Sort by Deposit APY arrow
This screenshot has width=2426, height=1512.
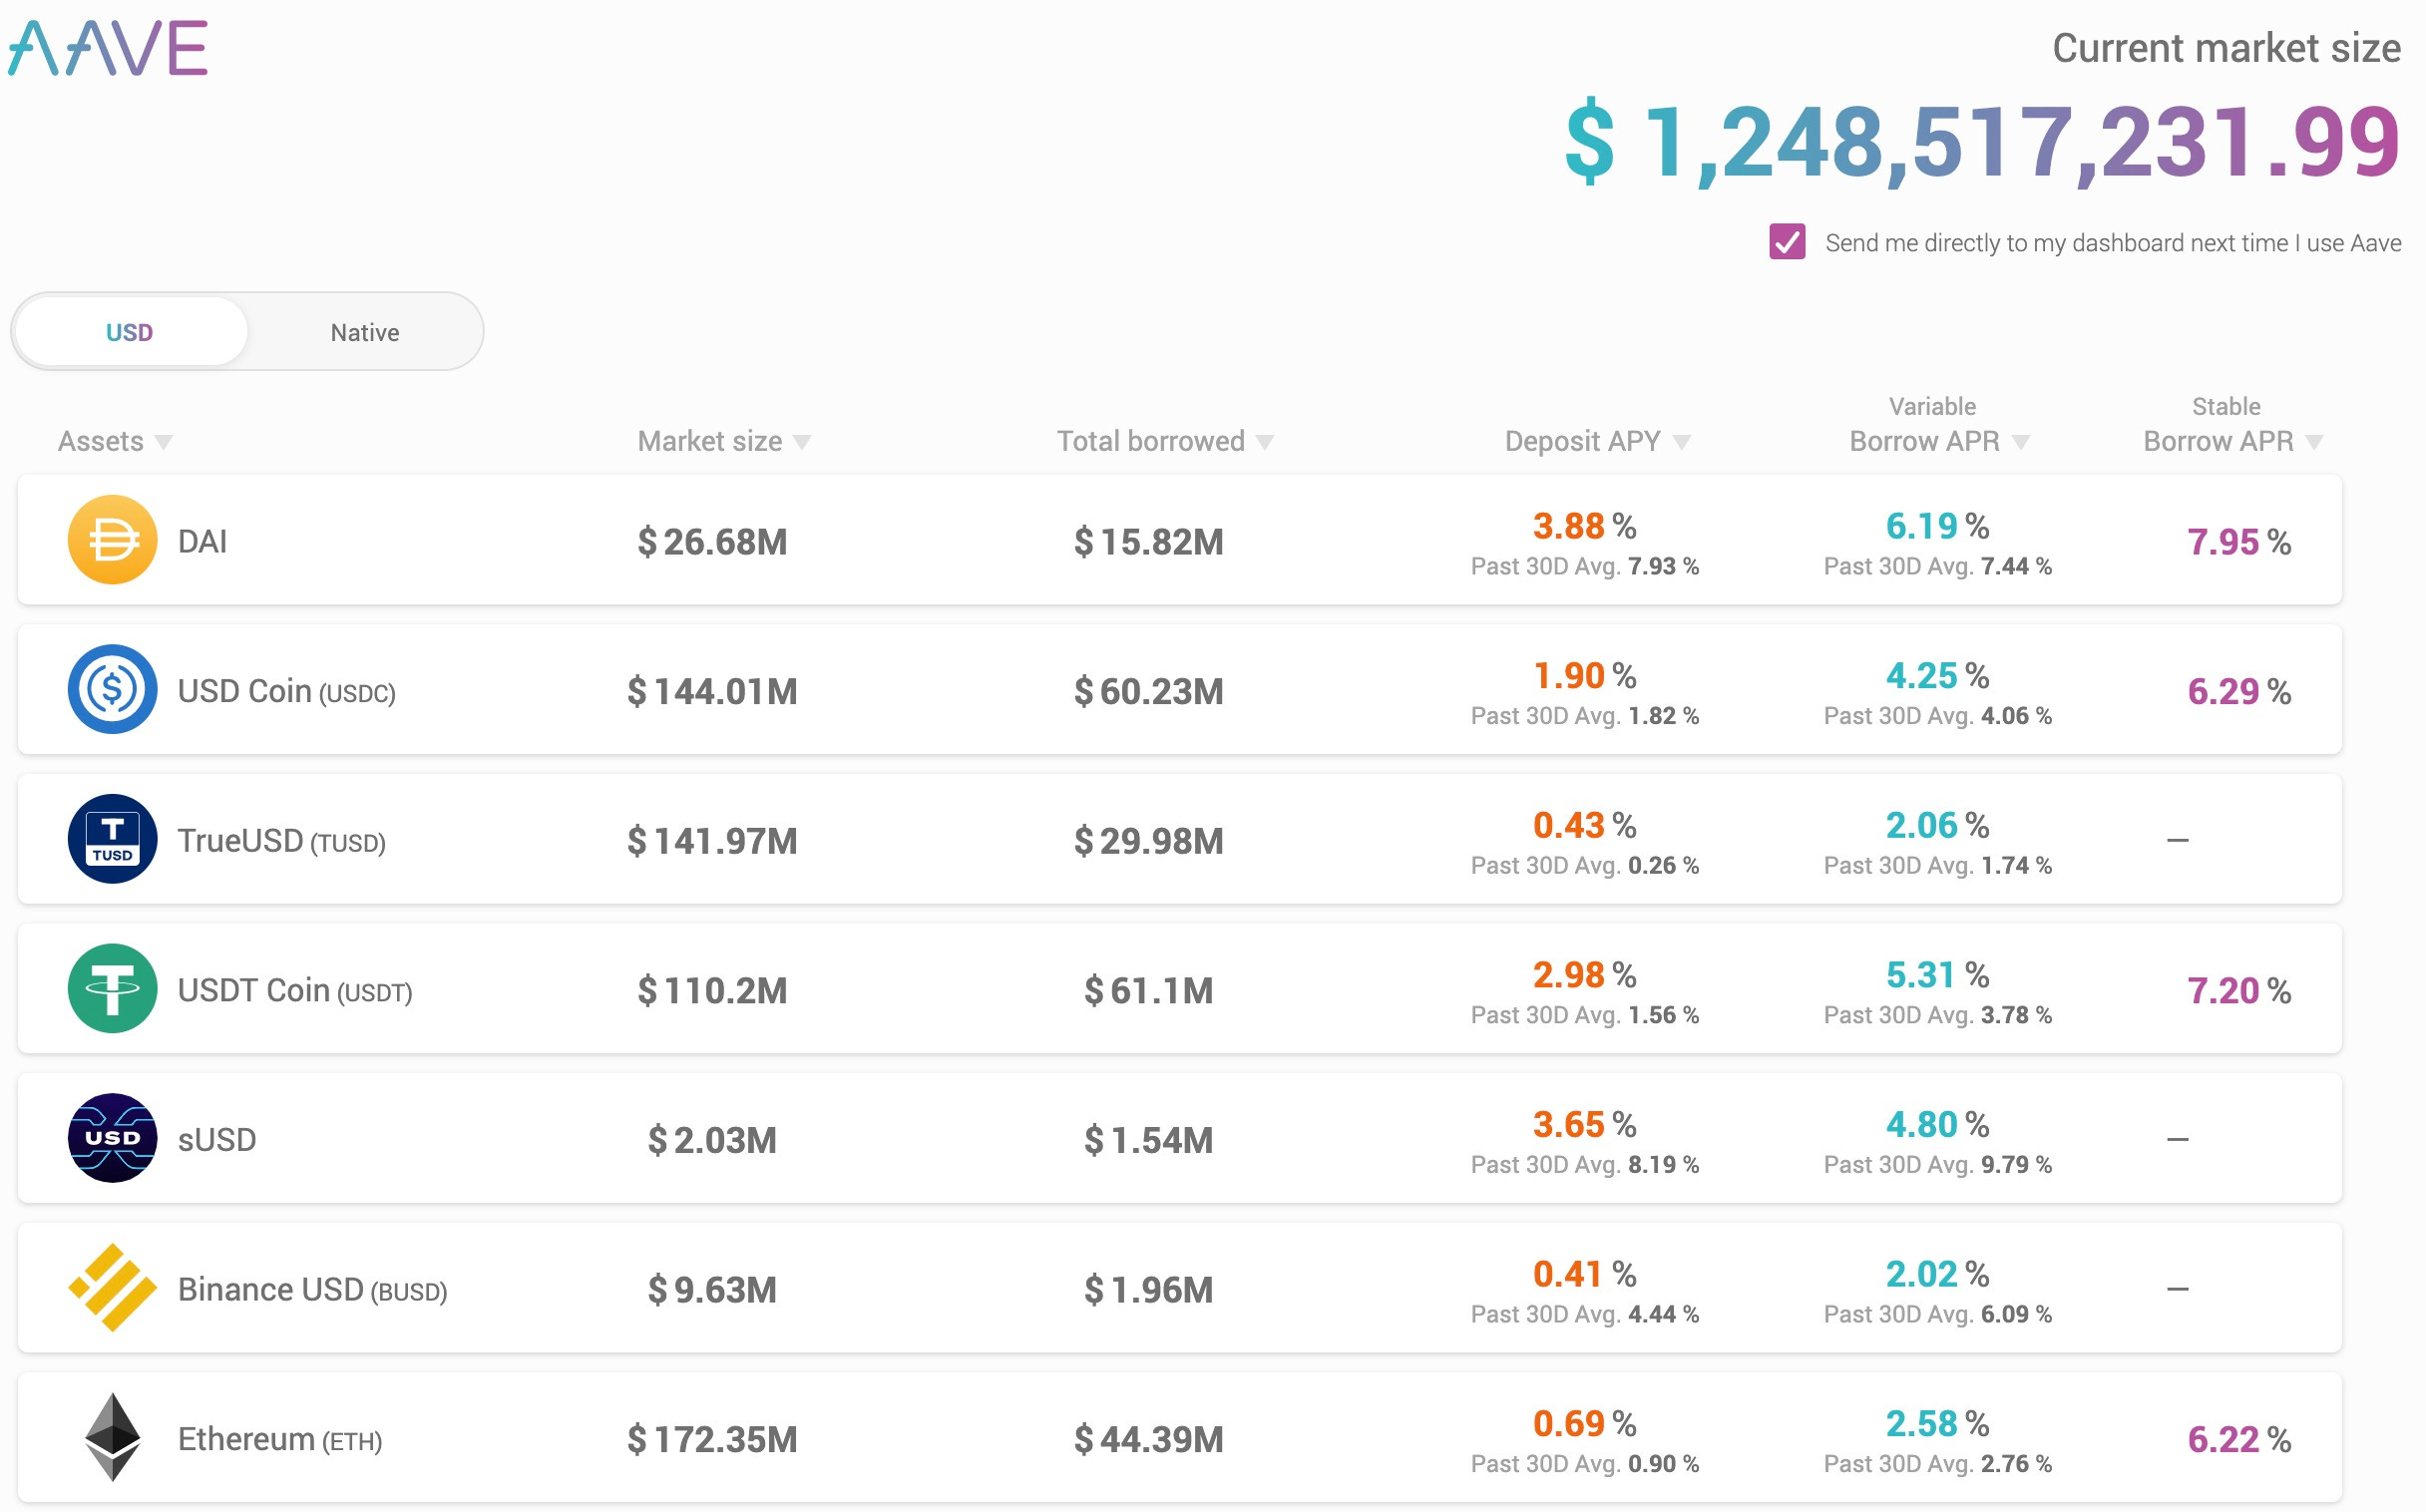coord(1682,443)
